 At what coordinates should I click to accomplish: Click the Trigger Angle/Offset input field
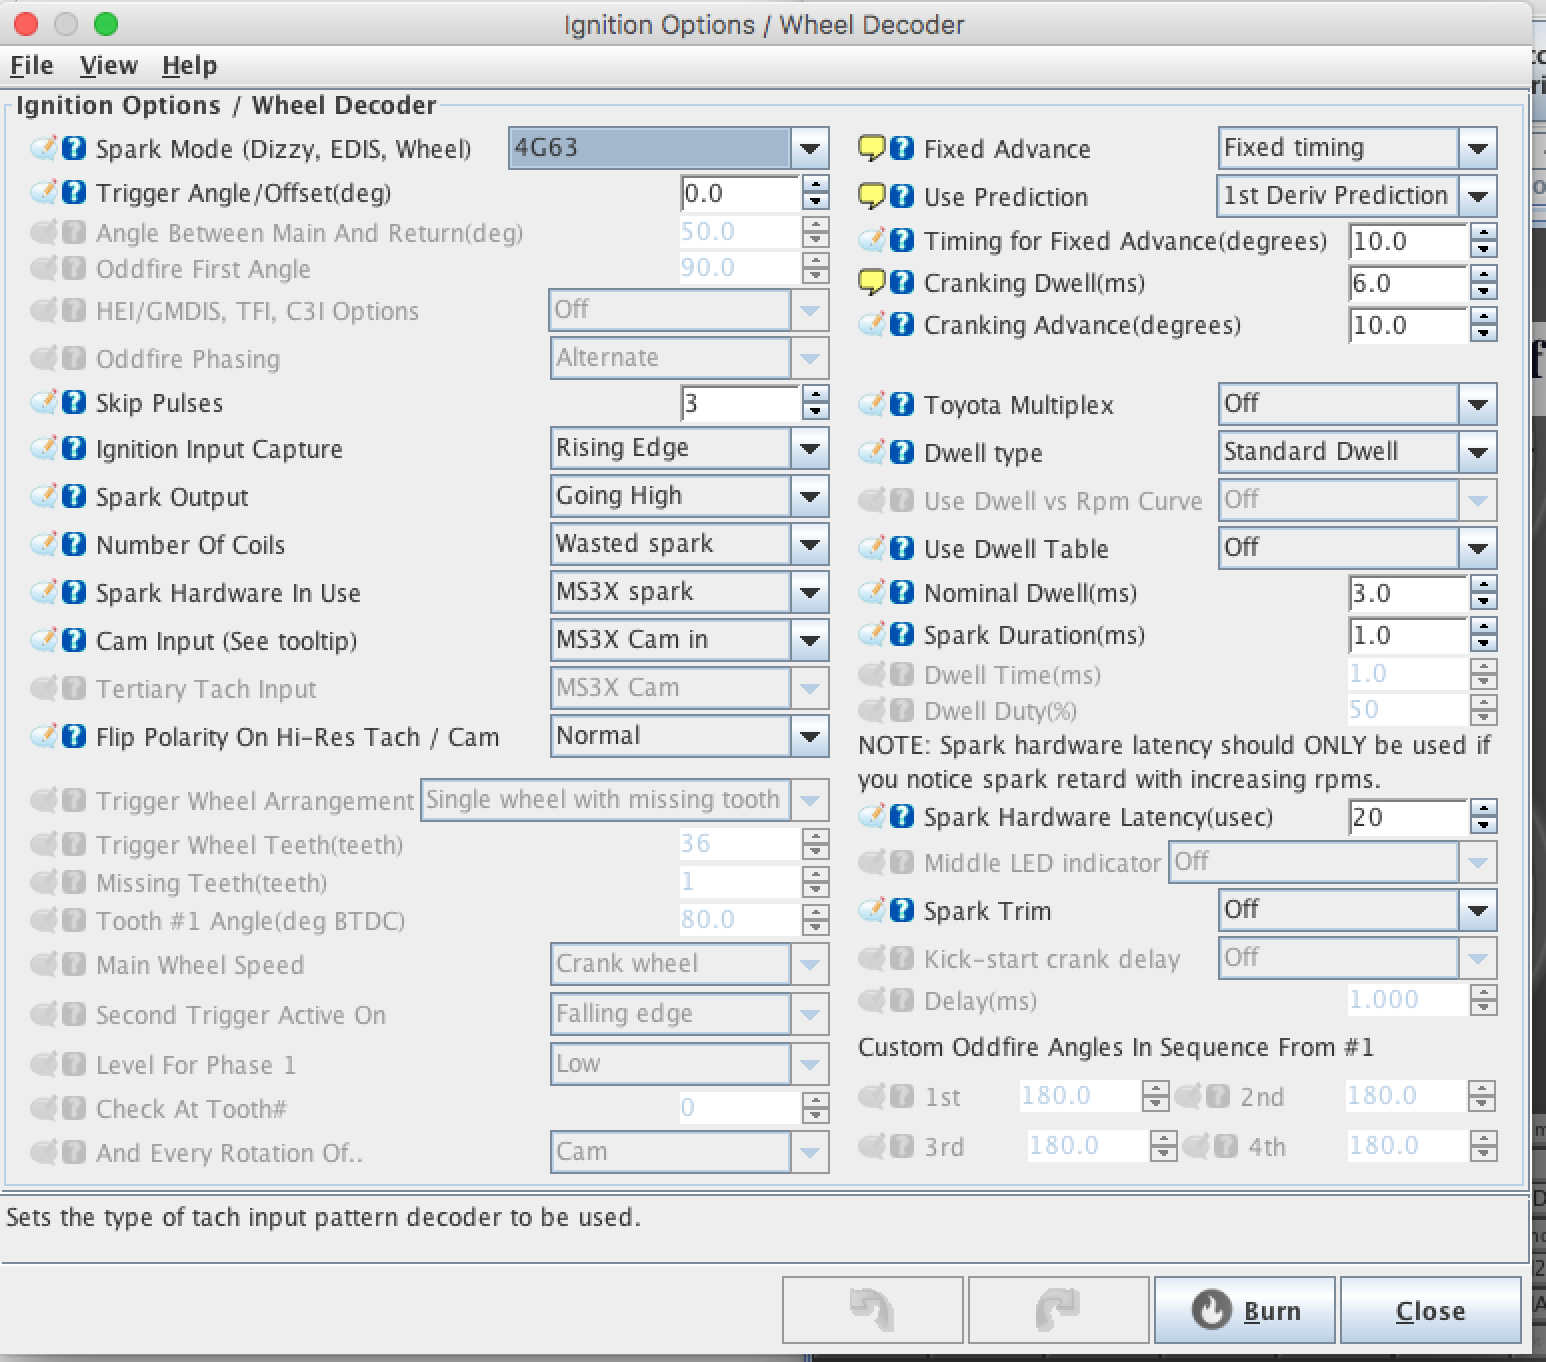tap(739, 193)
